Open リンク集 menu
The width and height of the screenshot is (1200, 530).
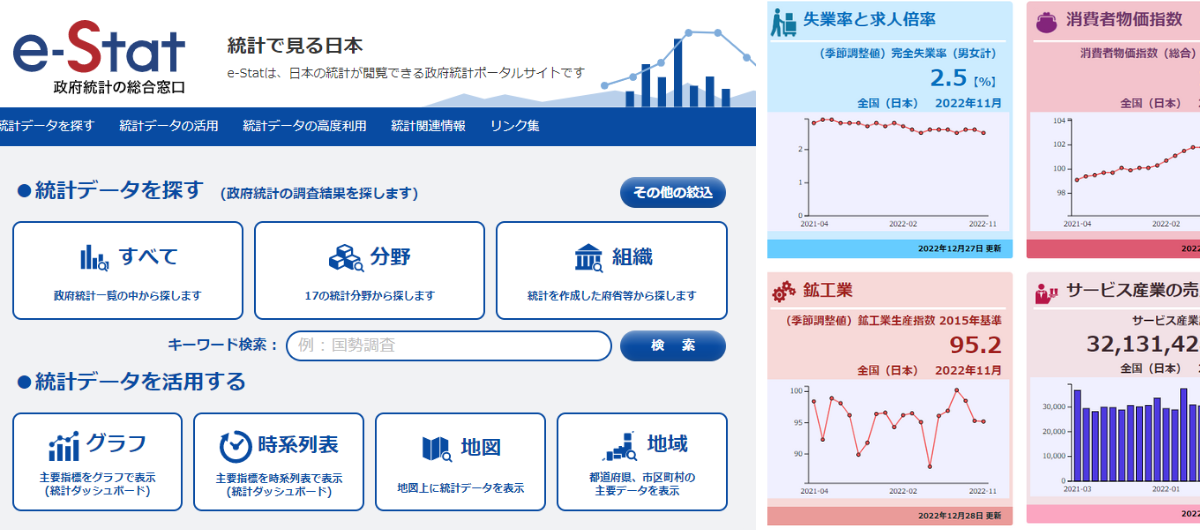[x=515, y=126]
